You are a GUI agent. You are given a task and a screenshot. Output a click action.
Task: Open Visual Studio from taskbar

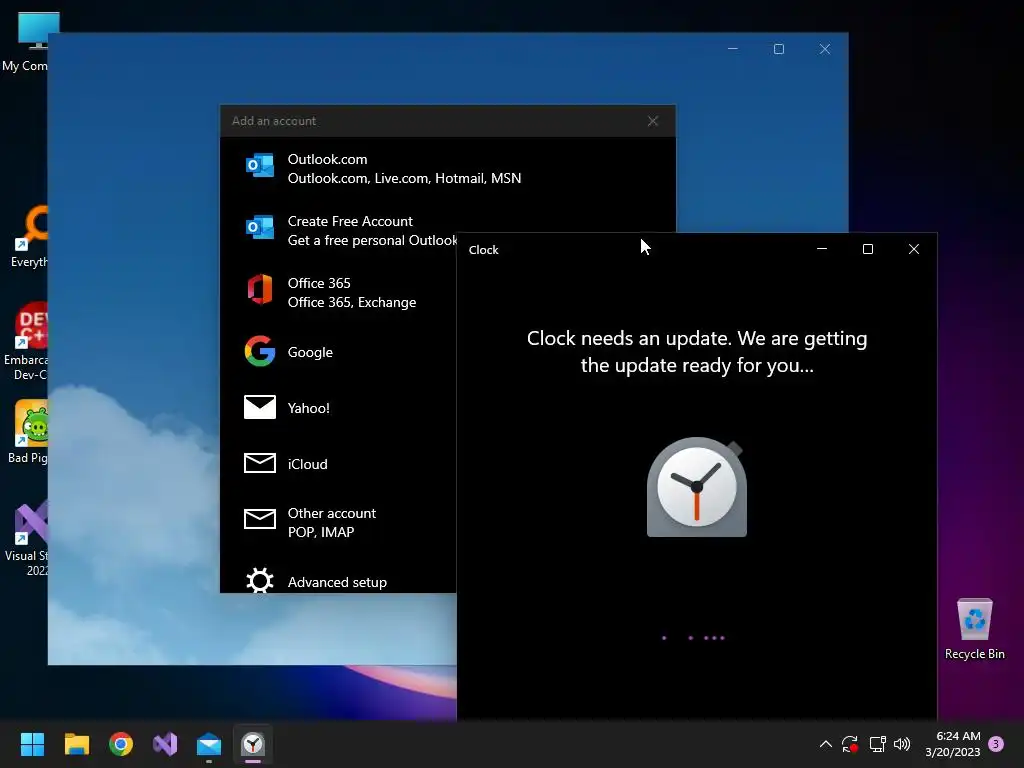165,744
